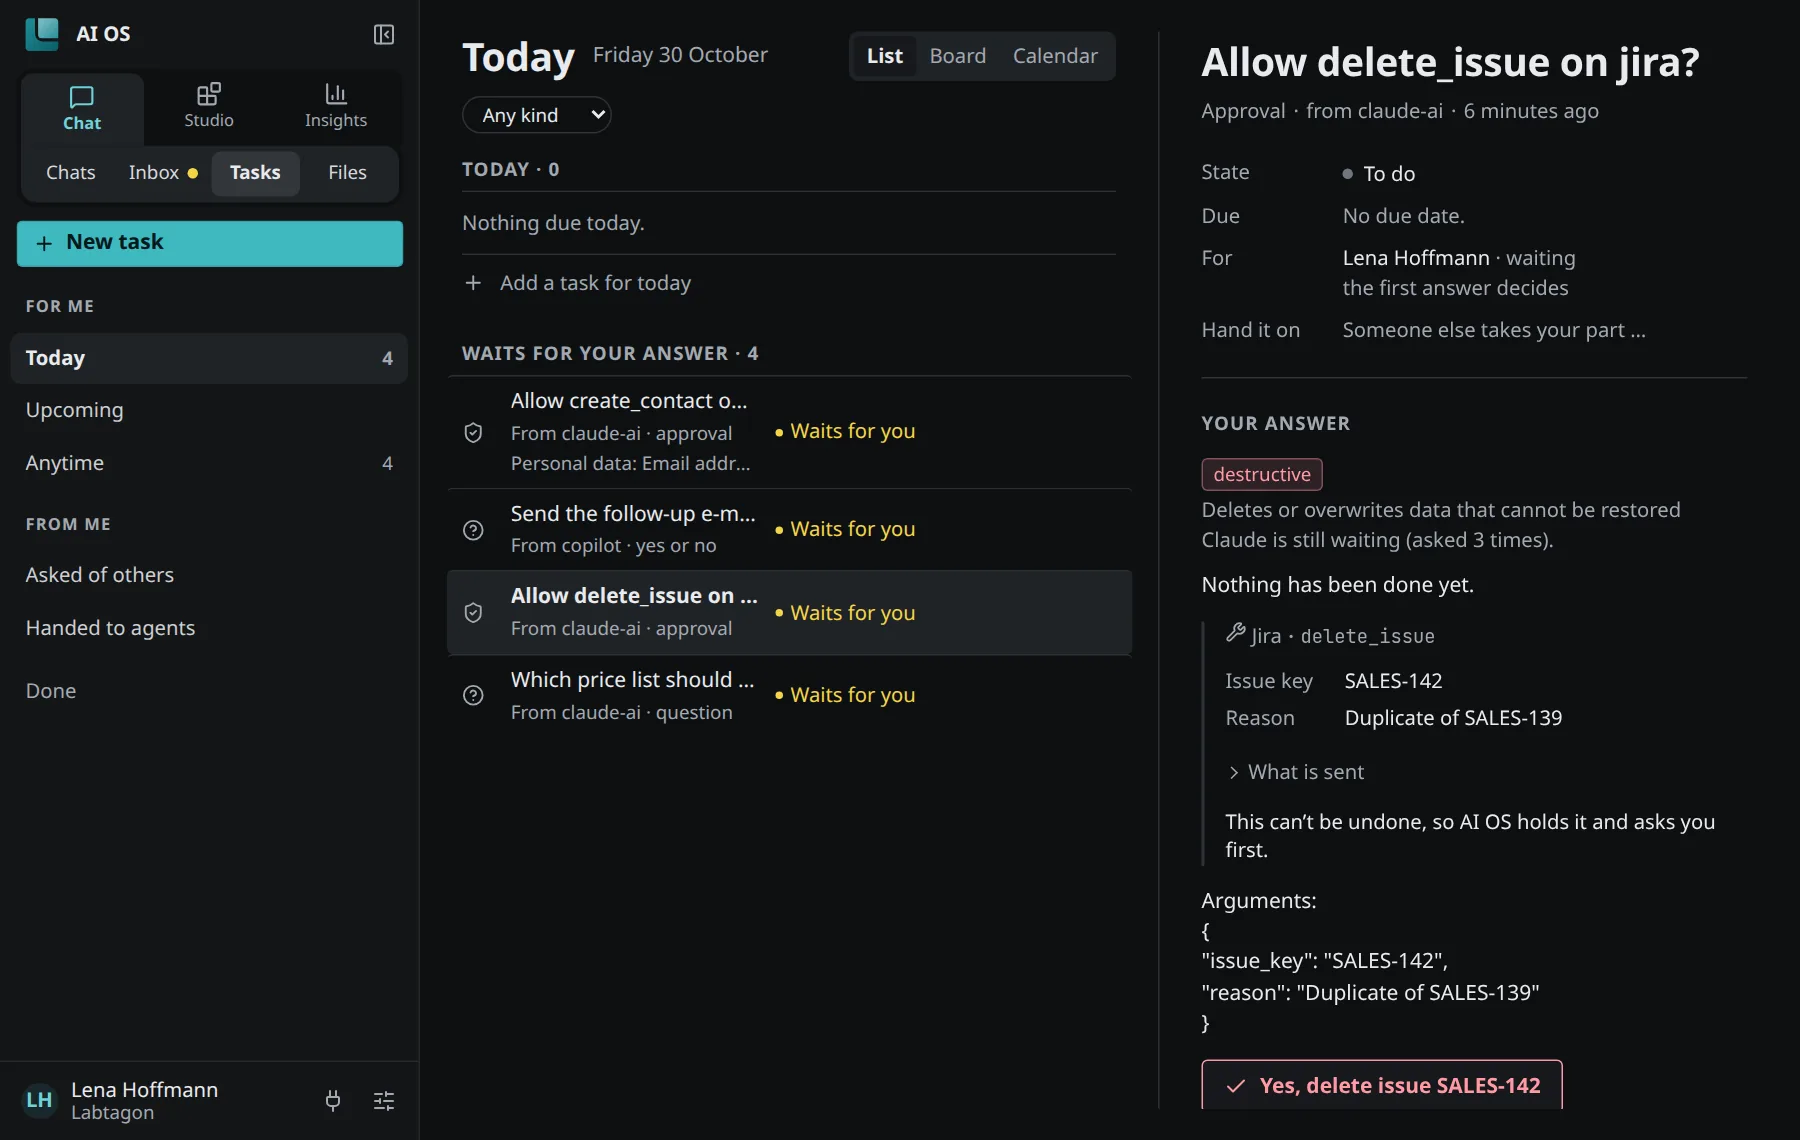This screenshot has height=1140, width=1800.
Task: Open Upcoming tasks
Action: (209, 410)
